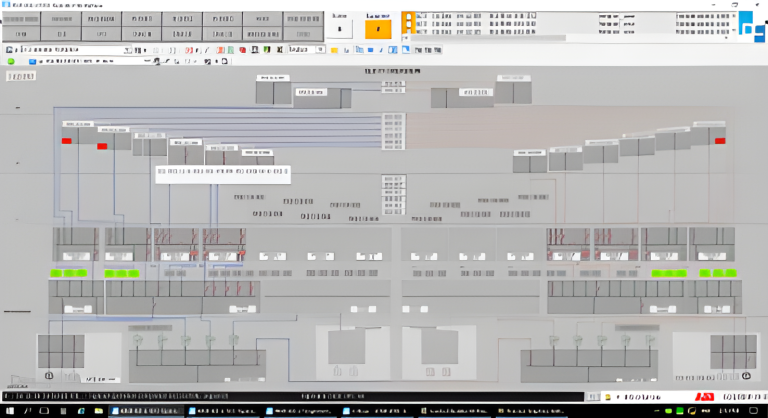Open Task View from the taskbar
The image size is (768, 418).
44,411
